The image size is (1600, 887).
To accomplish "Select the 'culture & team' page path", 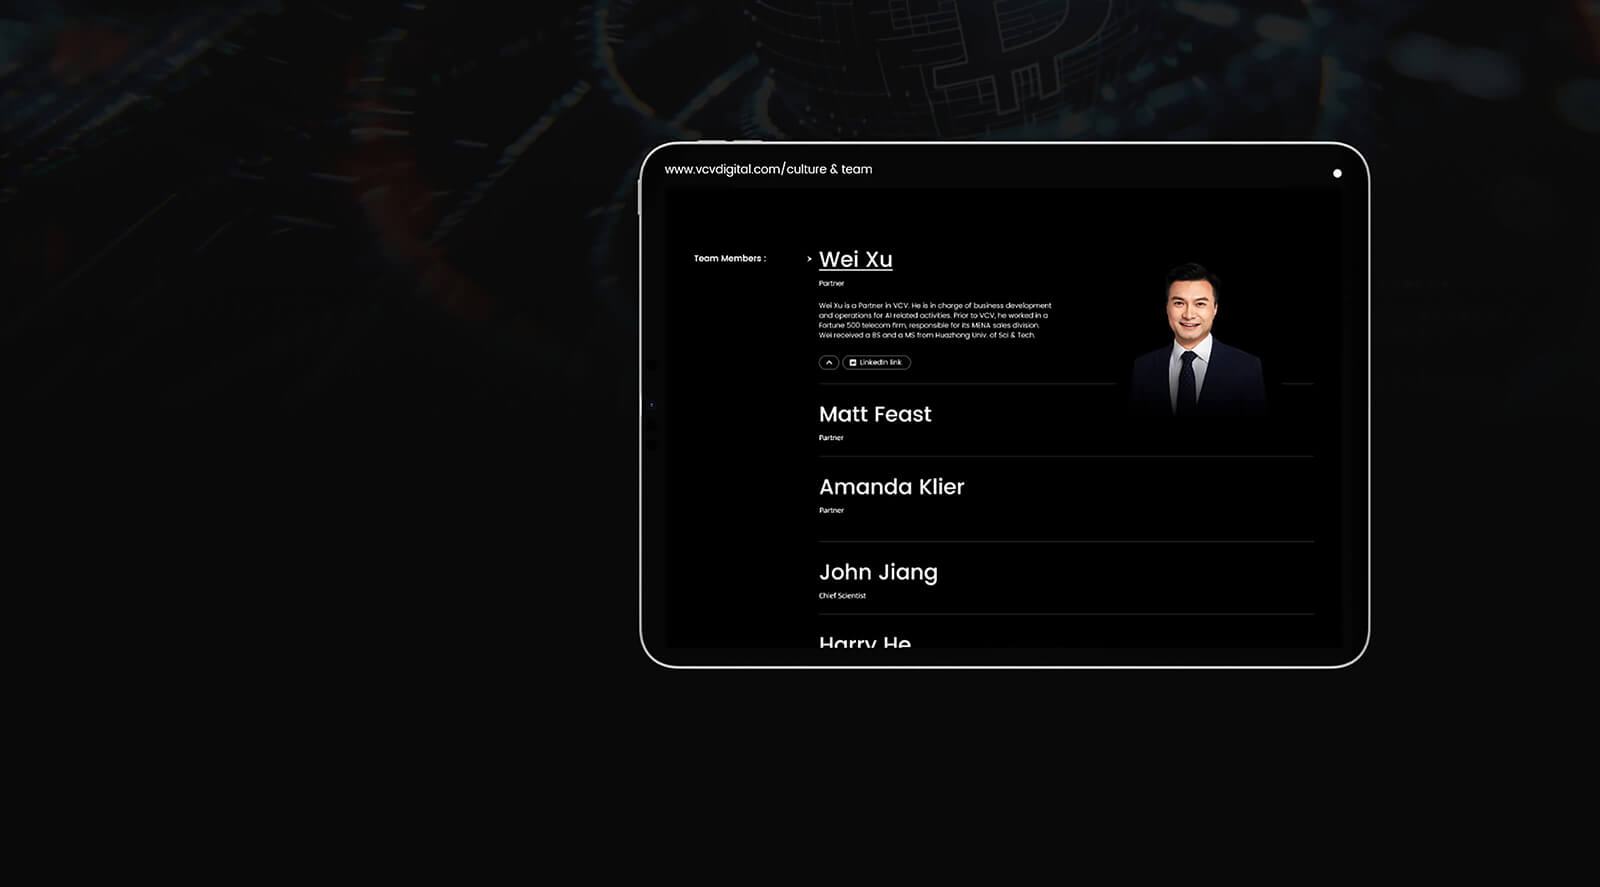I will pyautogui.click(x=829, y=169).
